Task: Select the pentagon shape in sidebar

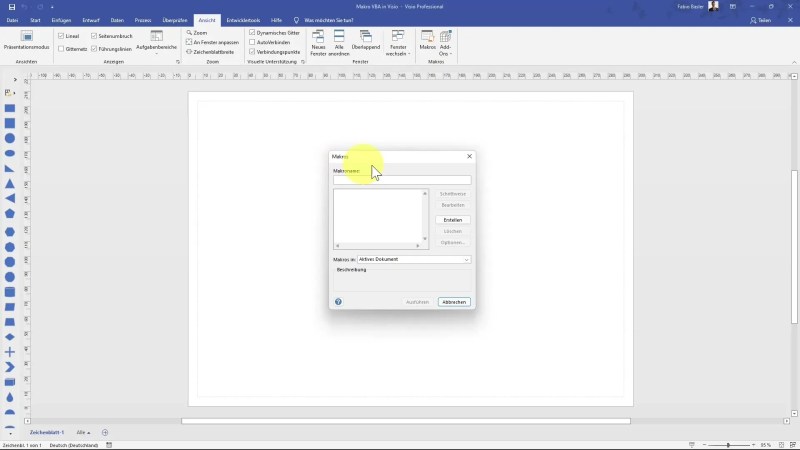Action: 10,214
